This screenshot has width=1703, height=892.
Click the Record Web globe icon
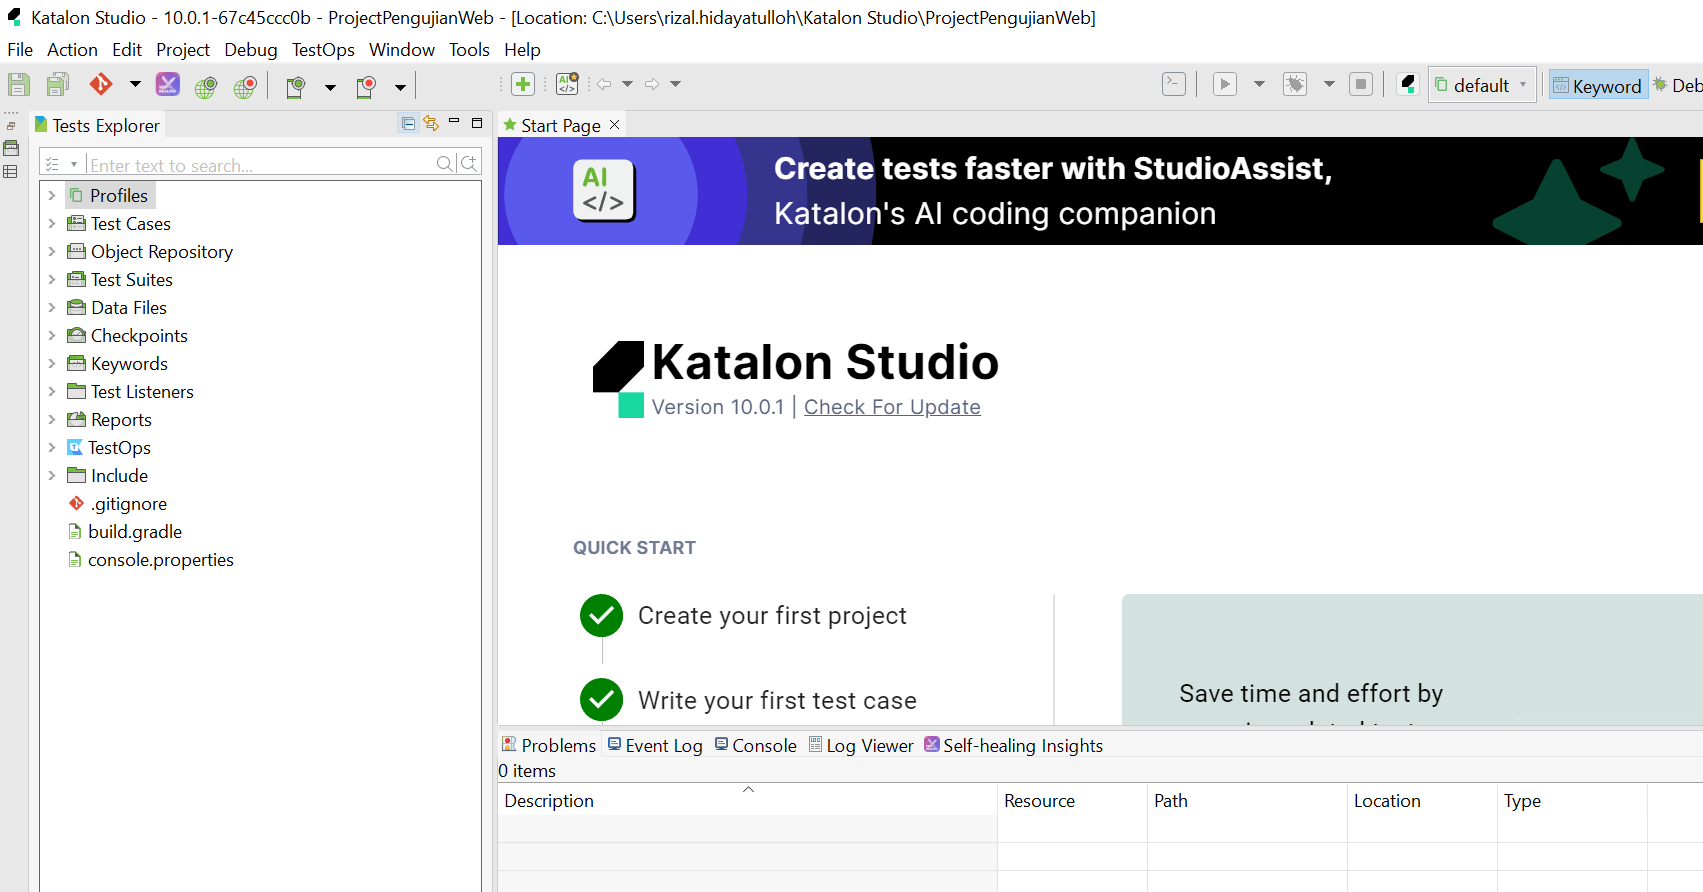pyautogui.click(x=246, y=87)
